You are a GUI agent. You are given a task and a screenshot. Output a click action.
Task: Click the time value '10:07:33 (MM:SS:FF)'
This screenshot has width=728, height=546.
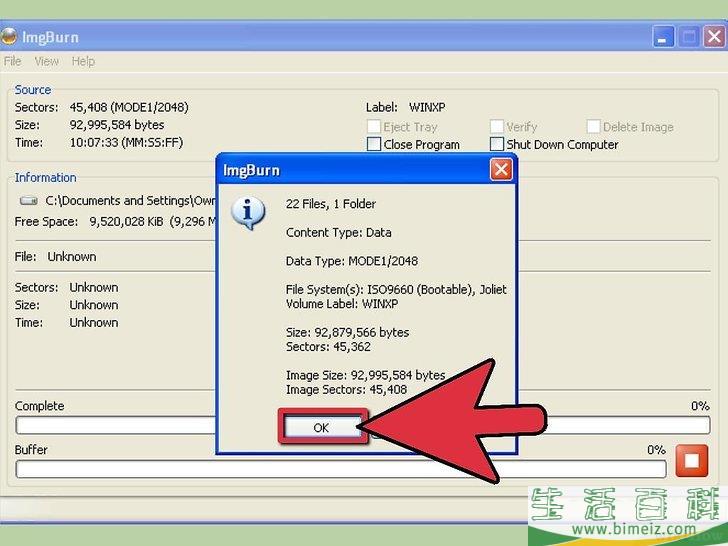(x=126, y=143)
